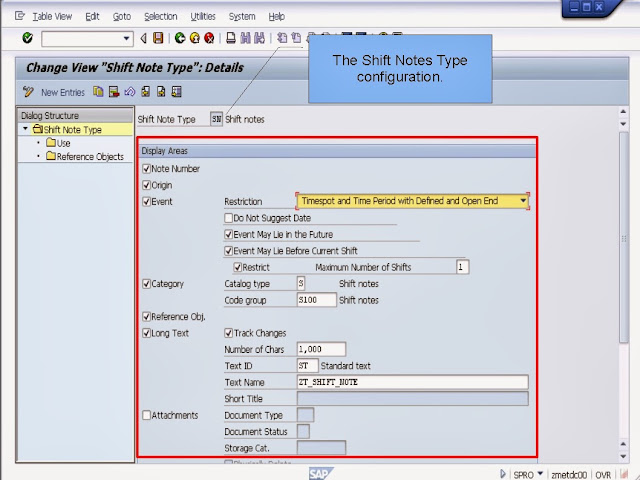
Task: Open the Goto menu
Action: coord(122,16)
